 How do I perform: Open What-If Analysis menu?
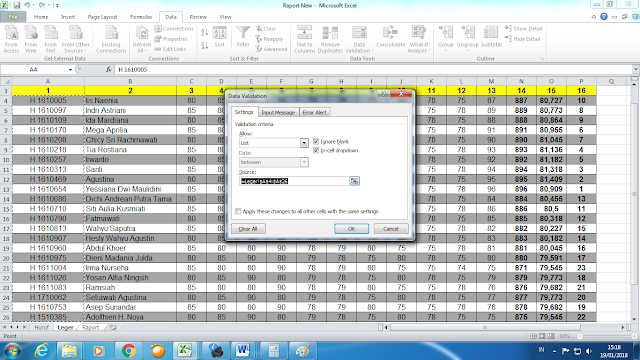coord(419,39)
